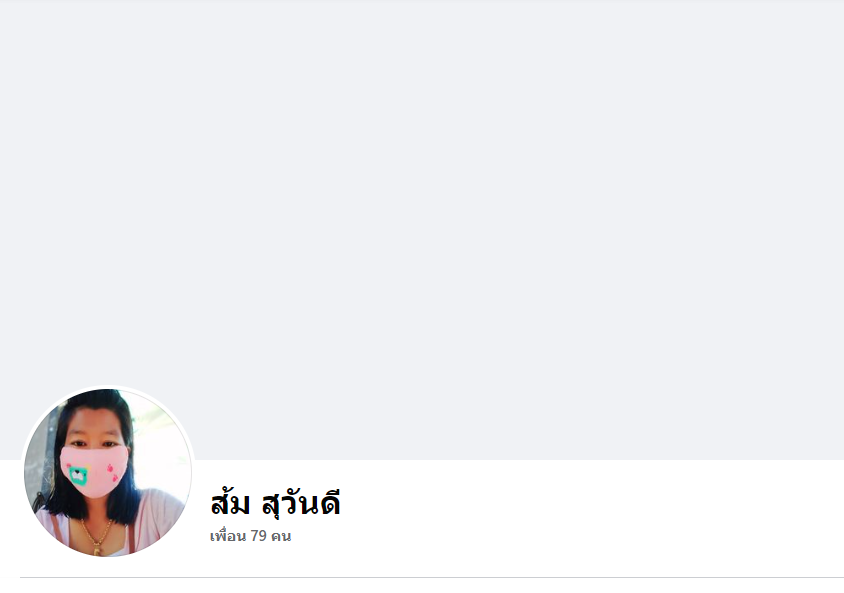Click the empty gray cover photo area
Viewport: 844px width, 593px height.
pyautogui.click(x=422, y=215)
